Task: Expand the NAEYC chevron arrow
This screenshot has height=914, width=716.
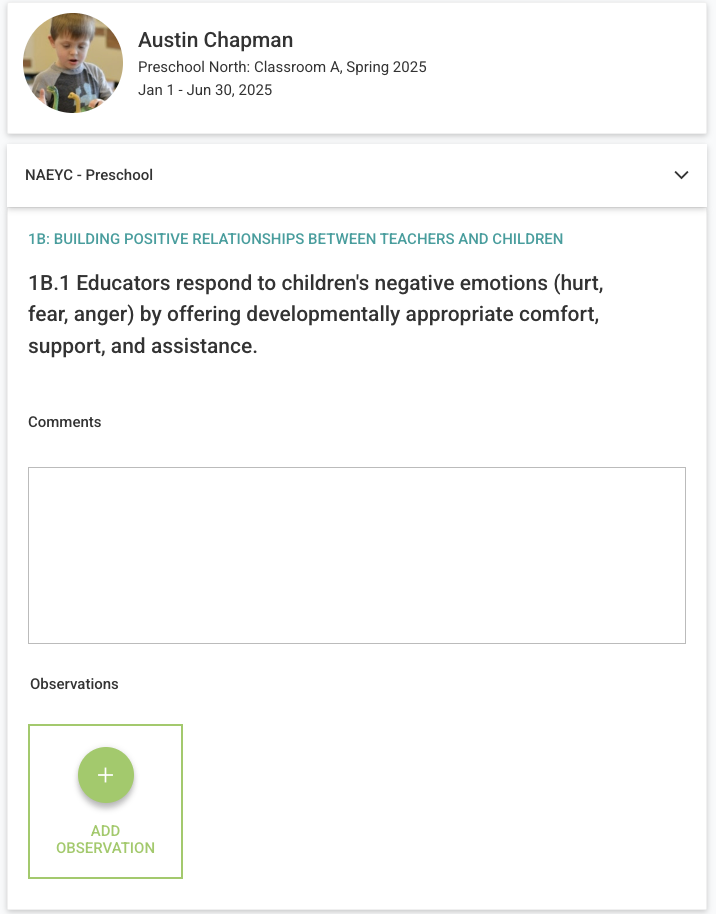Action: (681, 175)
